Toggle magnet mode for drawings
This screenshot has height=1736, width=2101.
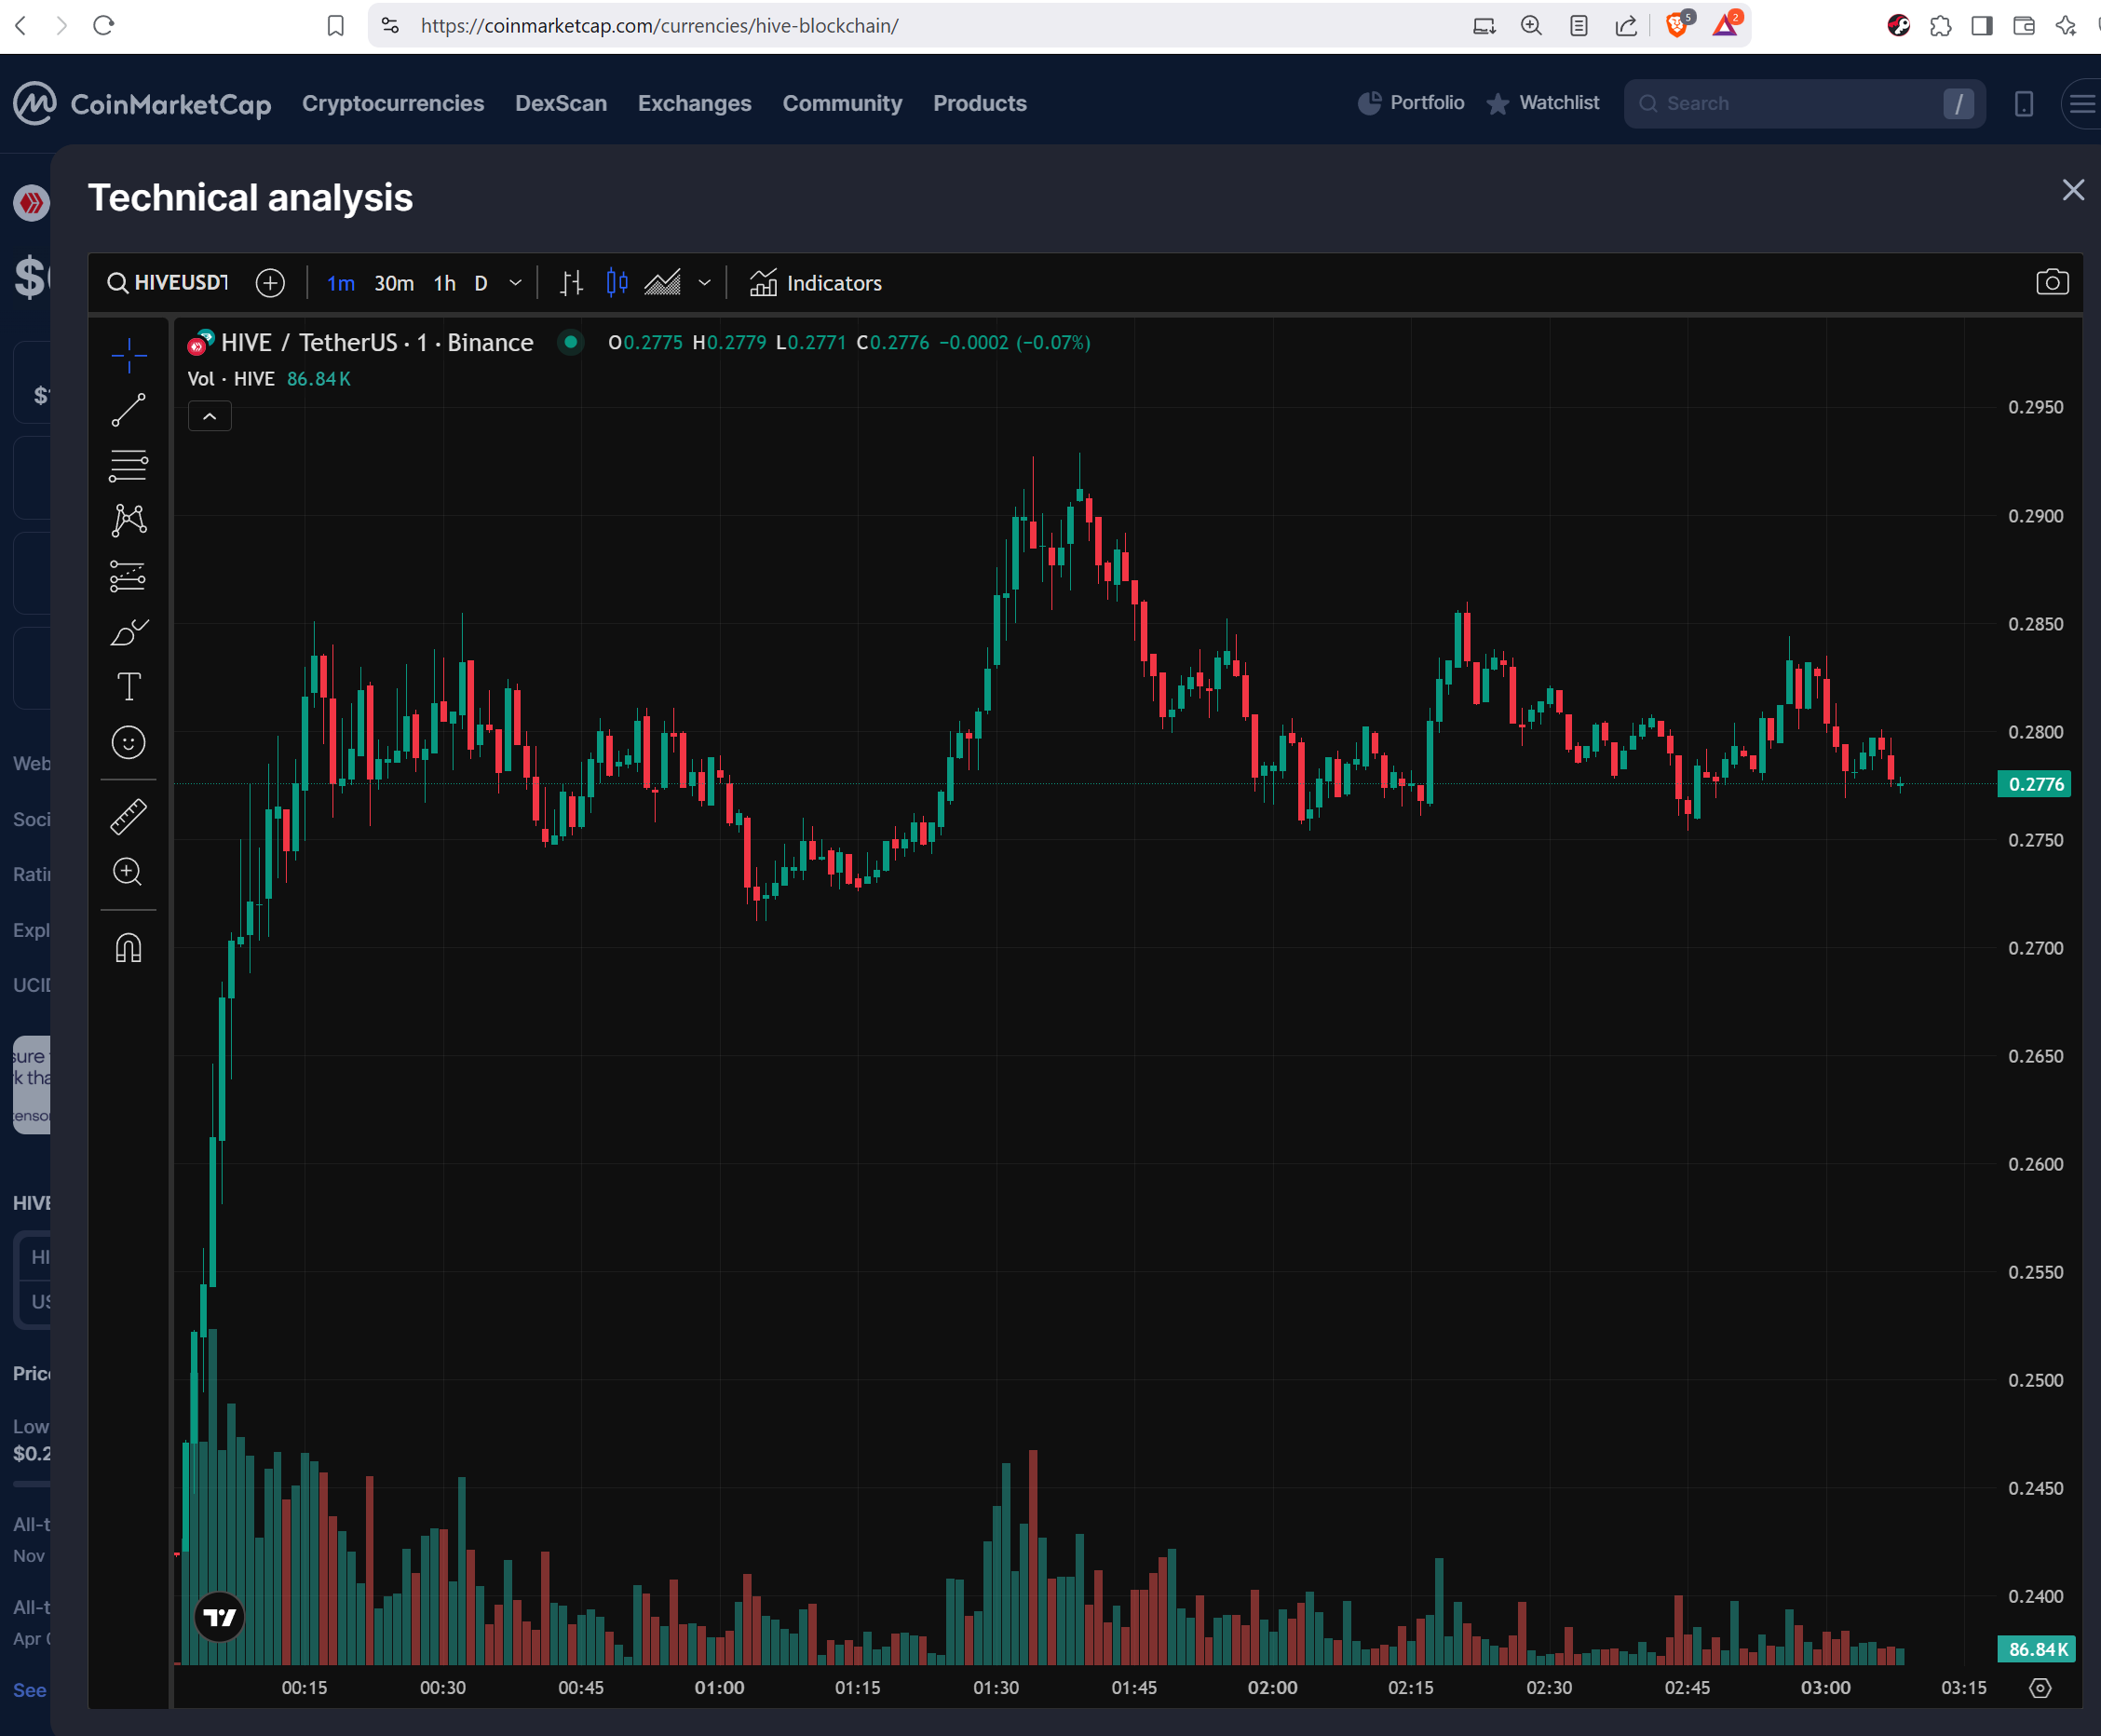click(129, 947)
